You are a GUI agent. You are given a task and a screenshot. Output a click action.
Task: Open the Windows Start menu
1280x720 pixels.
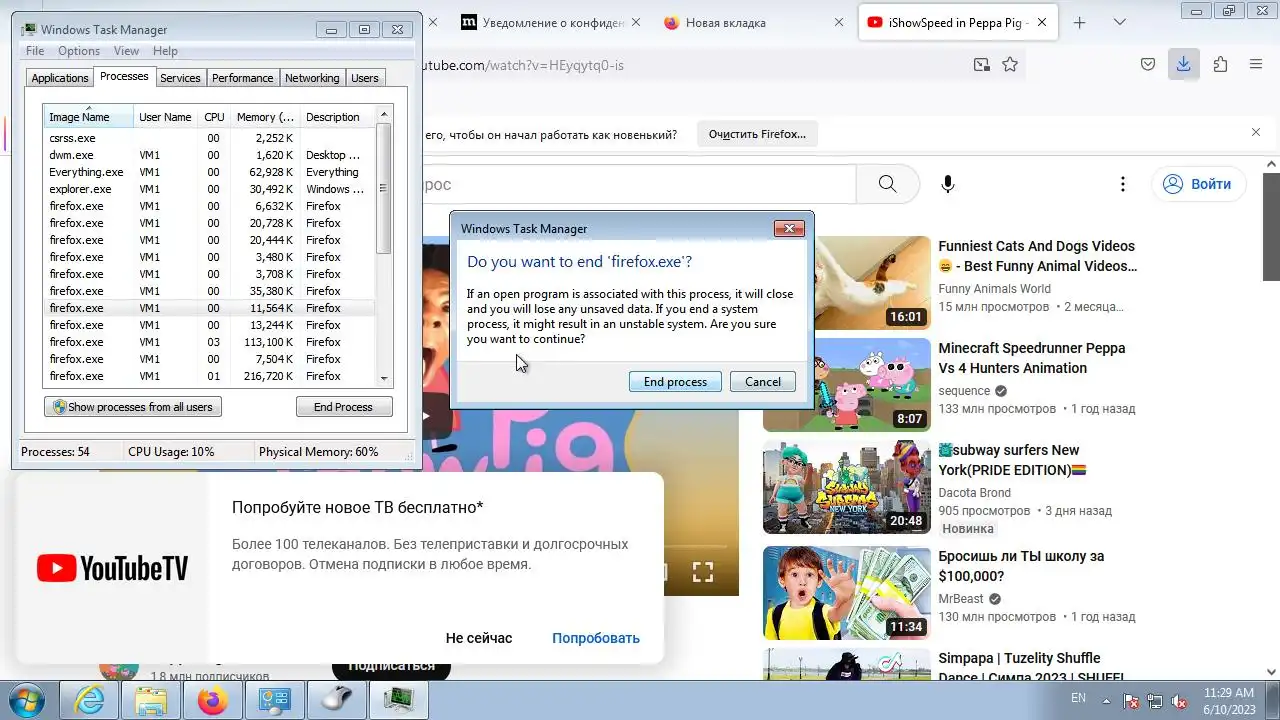(x=27, y=700)
